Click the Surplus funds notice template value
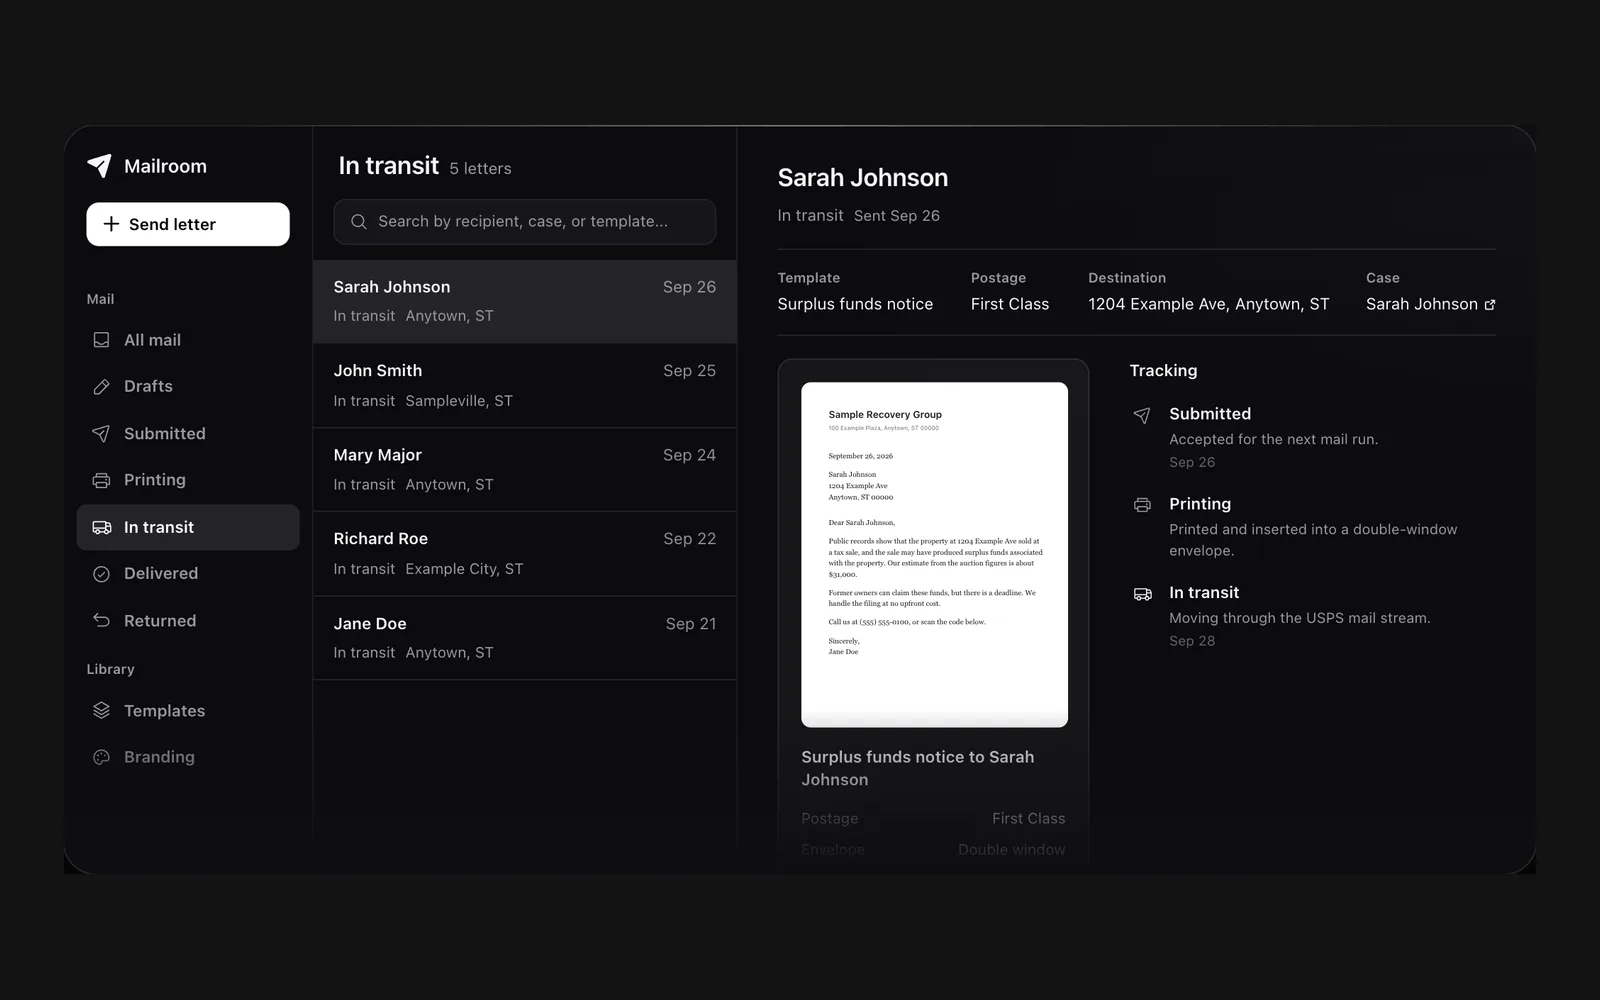 point(855,304)
